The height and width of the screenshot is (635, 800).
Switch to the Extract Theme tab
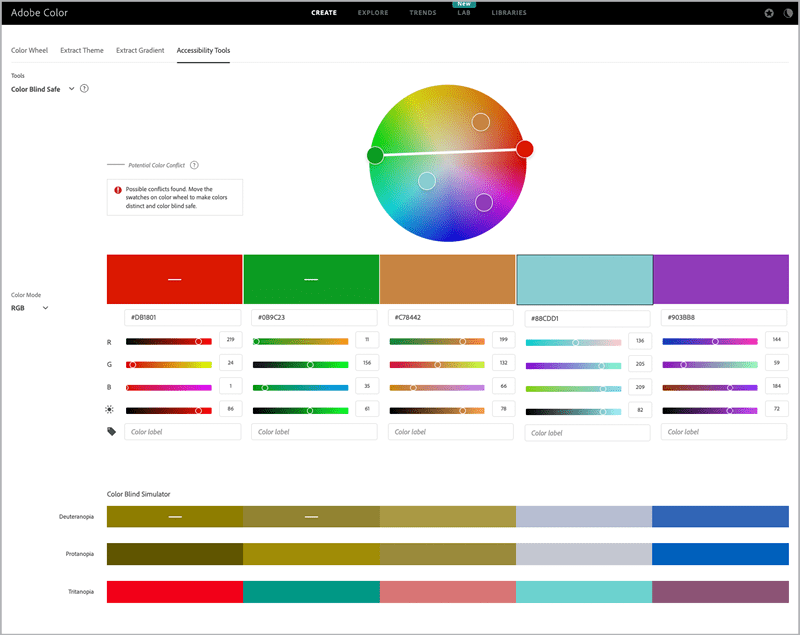82,50
